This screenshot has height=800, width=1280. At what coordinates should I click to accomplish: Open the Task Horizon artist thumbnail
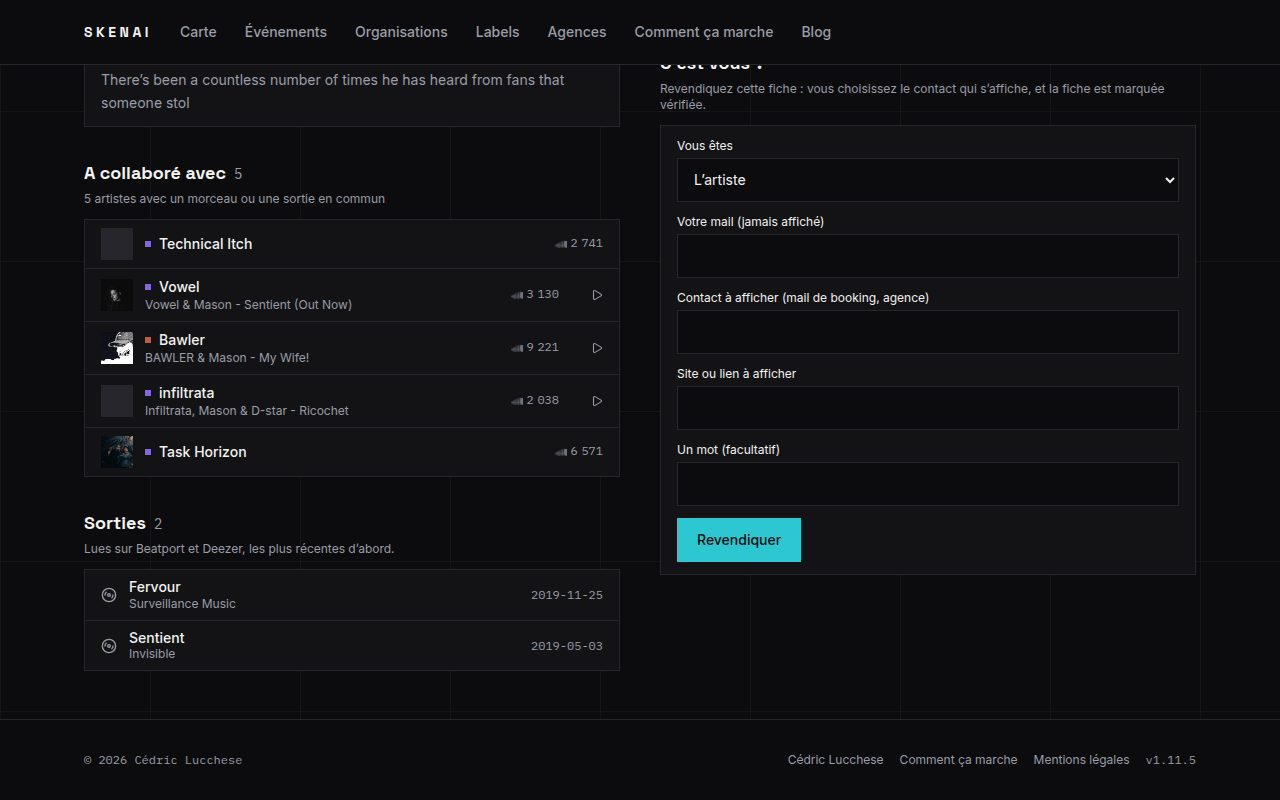(x=117, y=452)
